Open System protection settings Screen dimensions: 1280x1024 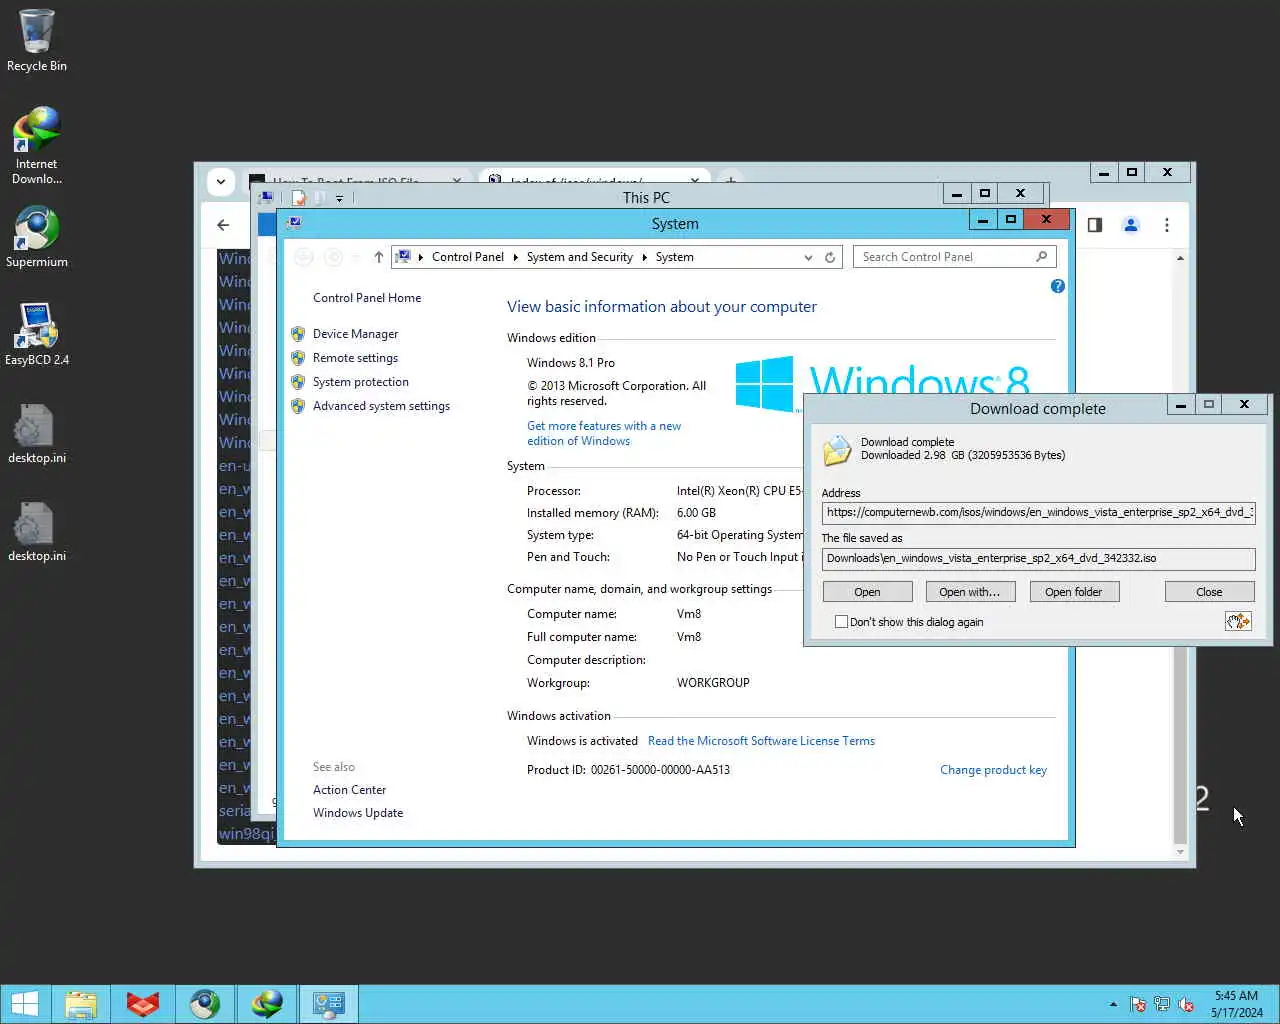(x=360, y=382)
